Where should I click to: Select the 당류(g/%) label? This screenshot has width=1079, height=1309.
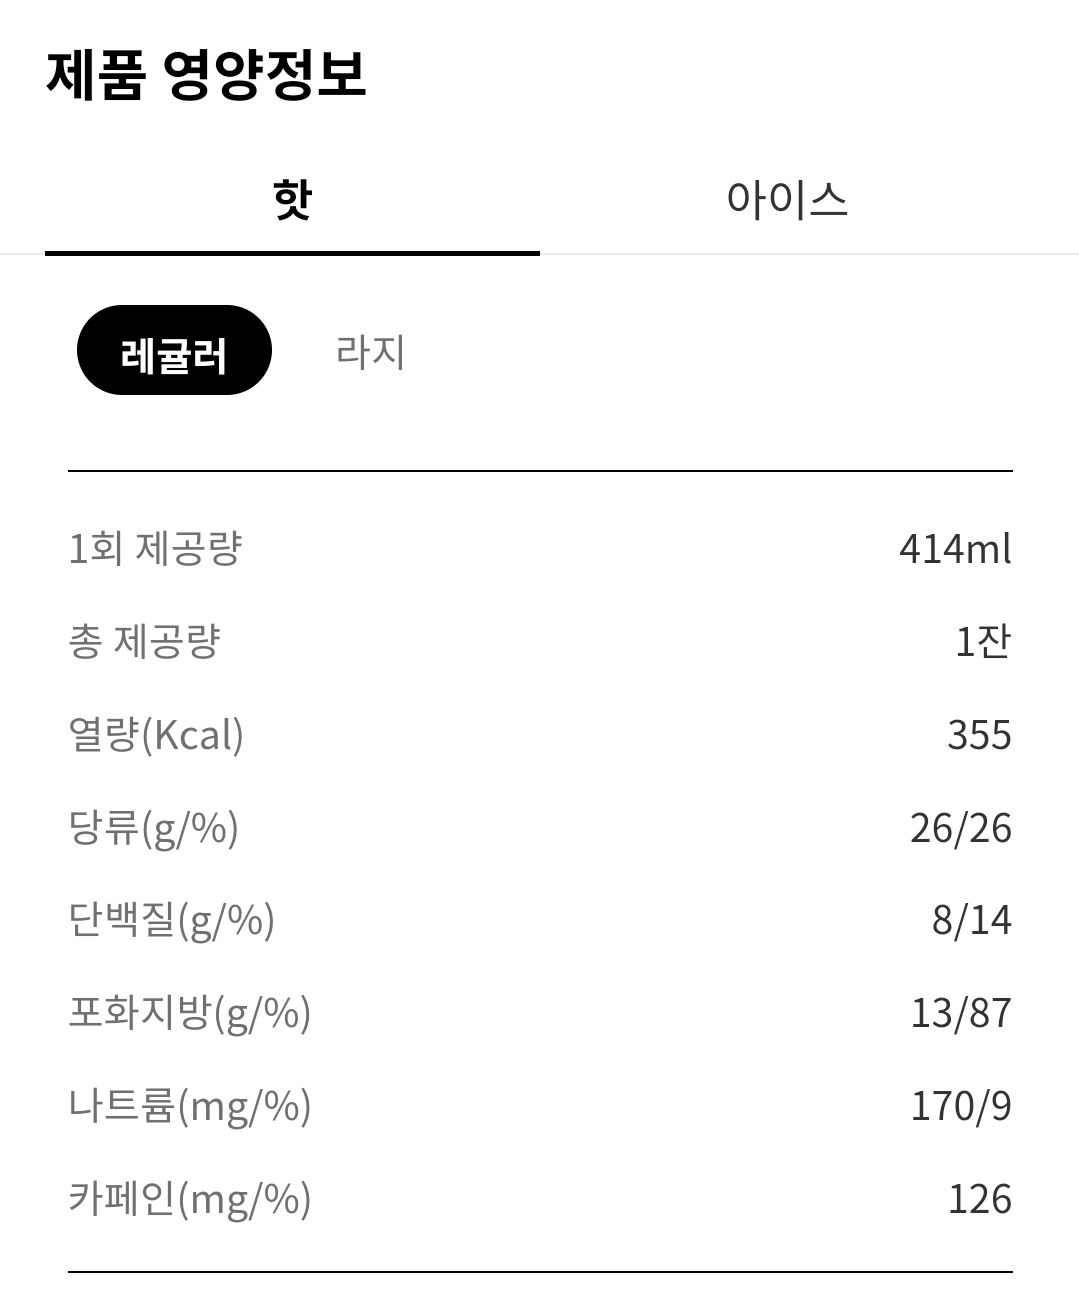[153, 828]
